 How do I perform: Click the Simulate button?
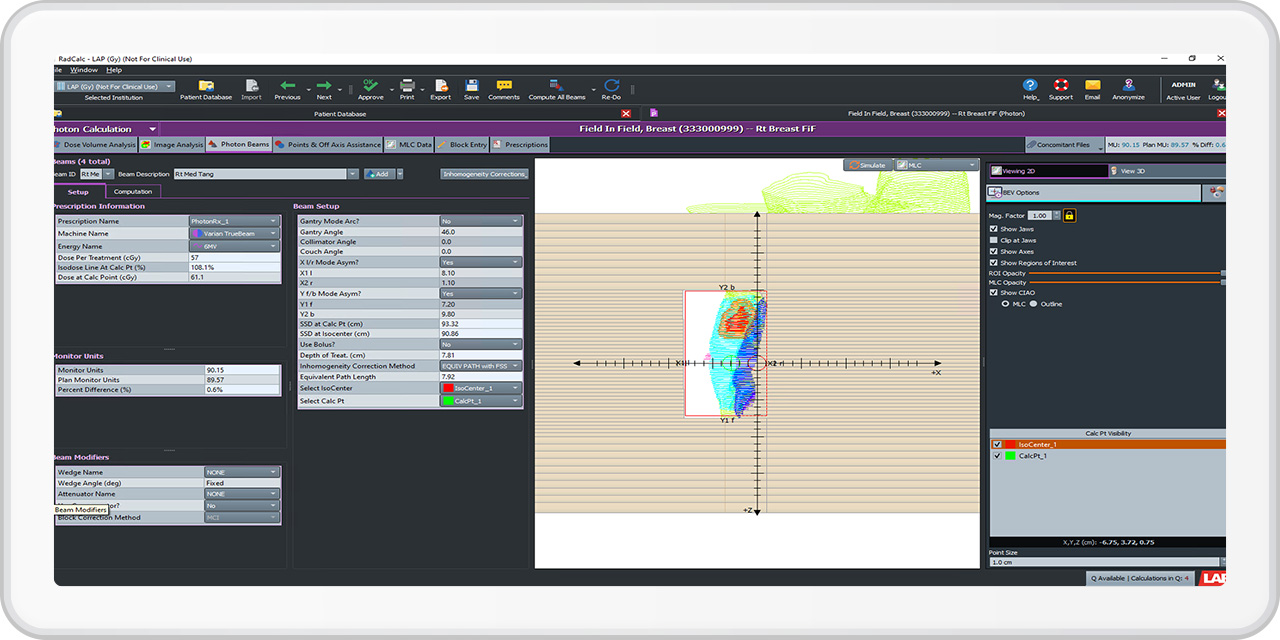867,165
